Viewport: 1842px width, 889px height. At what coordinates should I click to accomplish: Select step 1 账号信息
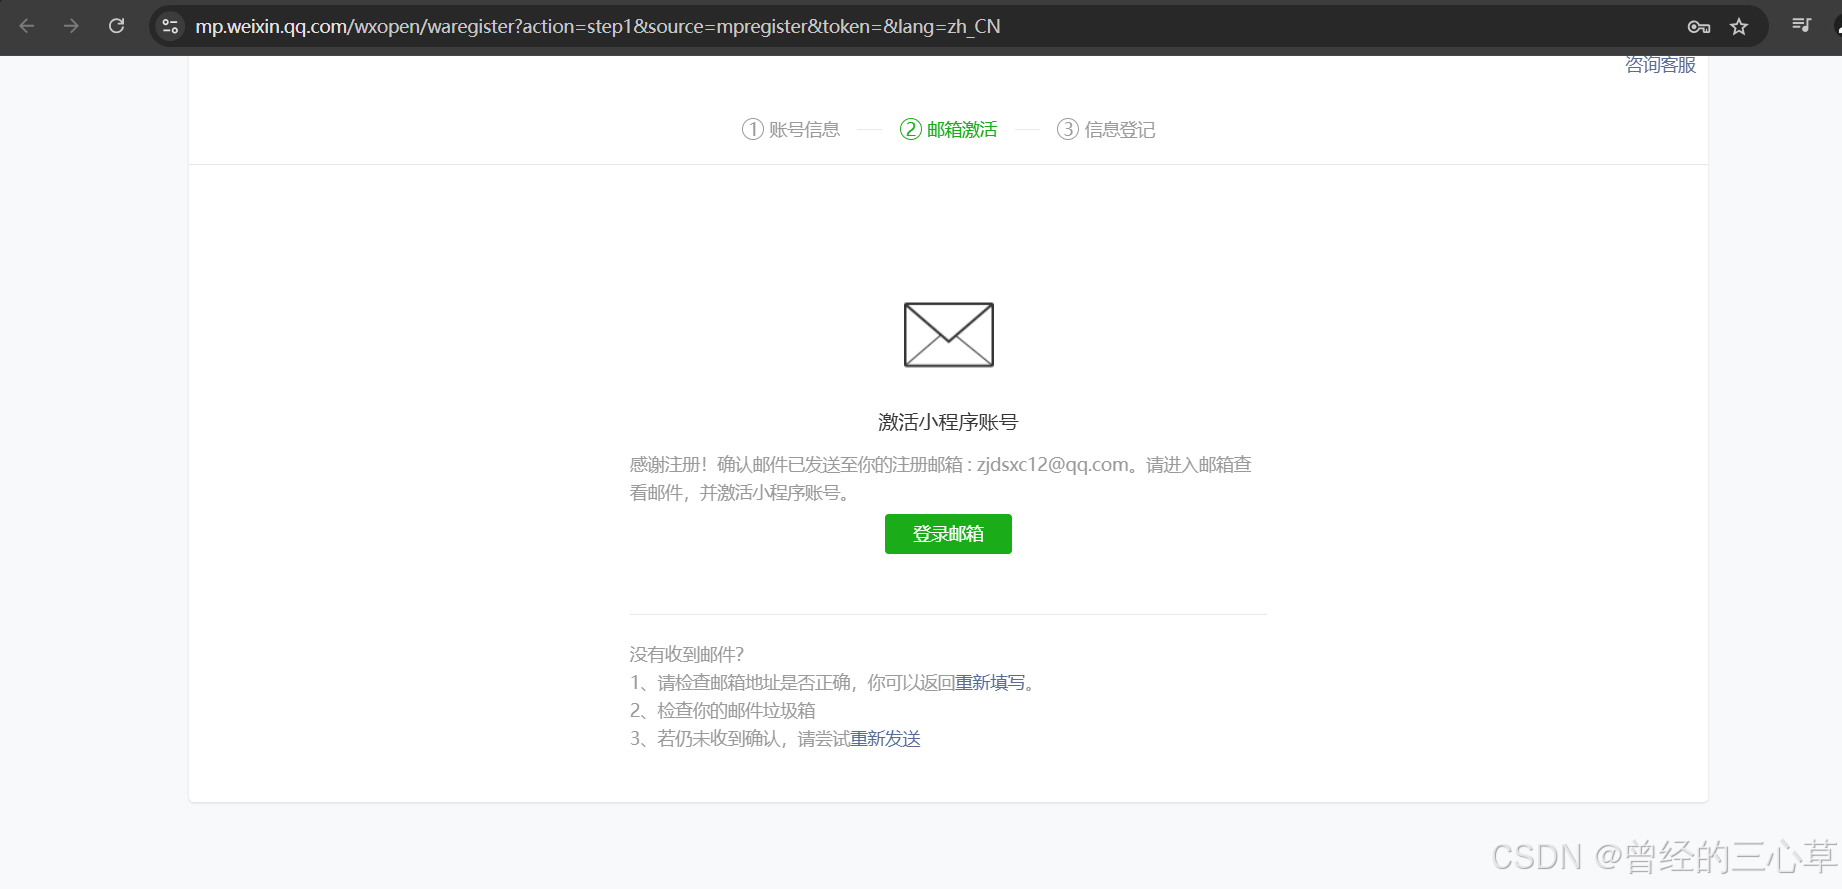coord(791,129)
